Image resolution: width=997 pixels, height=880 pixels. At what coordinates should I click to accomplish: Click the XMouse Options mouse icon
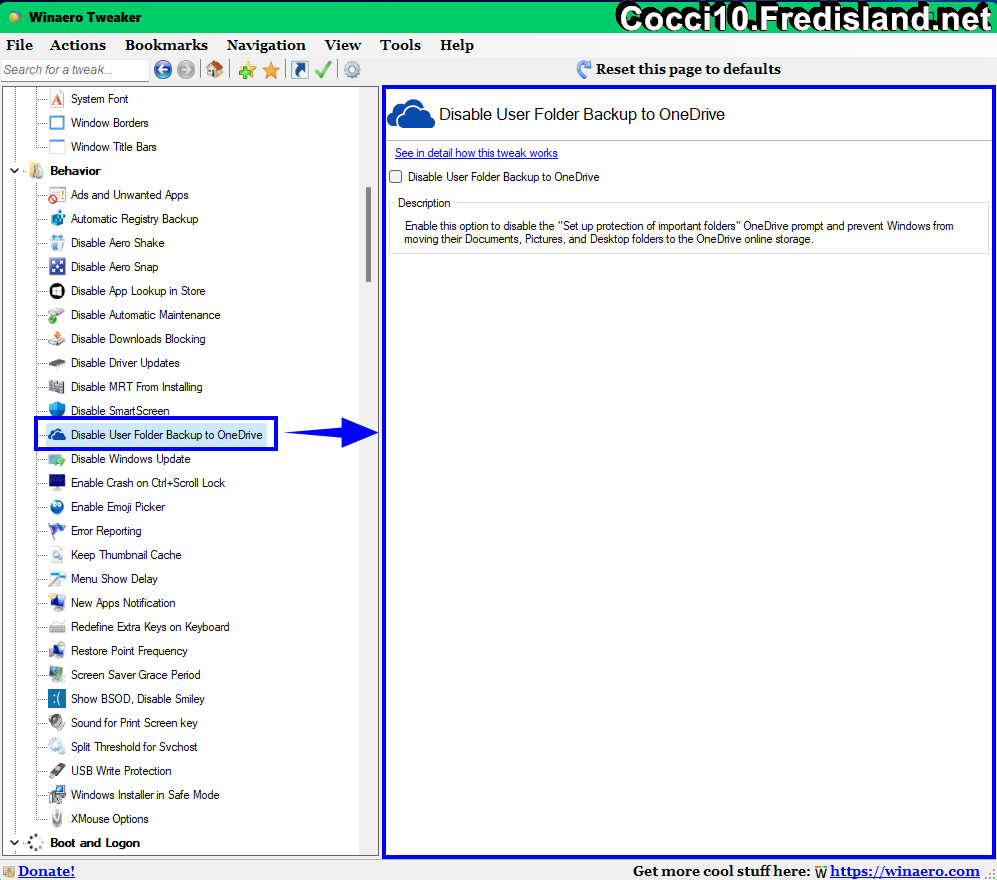pos(57,819)
